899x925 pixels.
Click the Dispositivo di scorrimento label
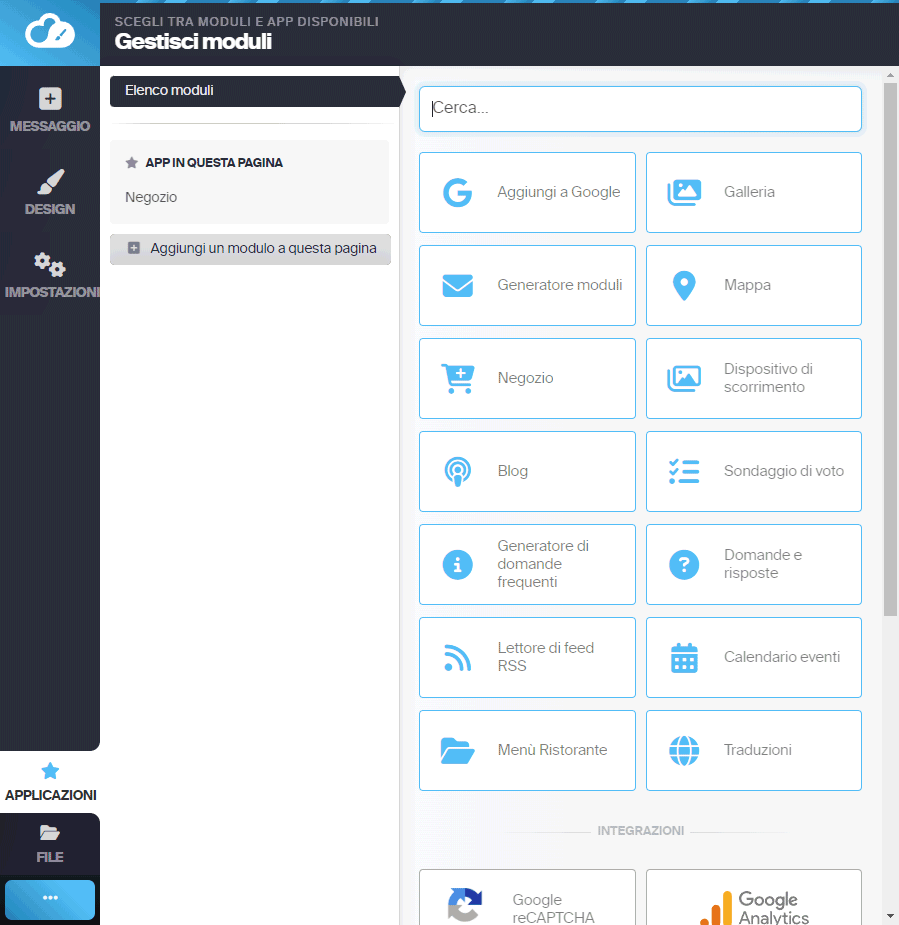coord(769,378)
